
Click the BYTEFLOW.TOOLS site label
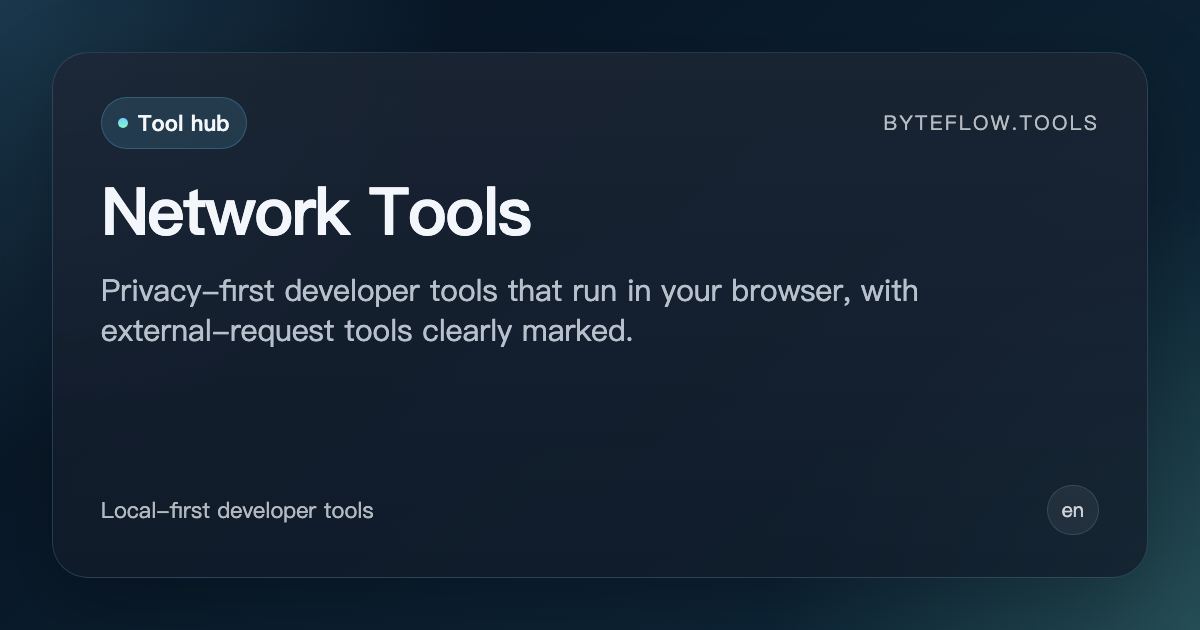pos(990,123)
